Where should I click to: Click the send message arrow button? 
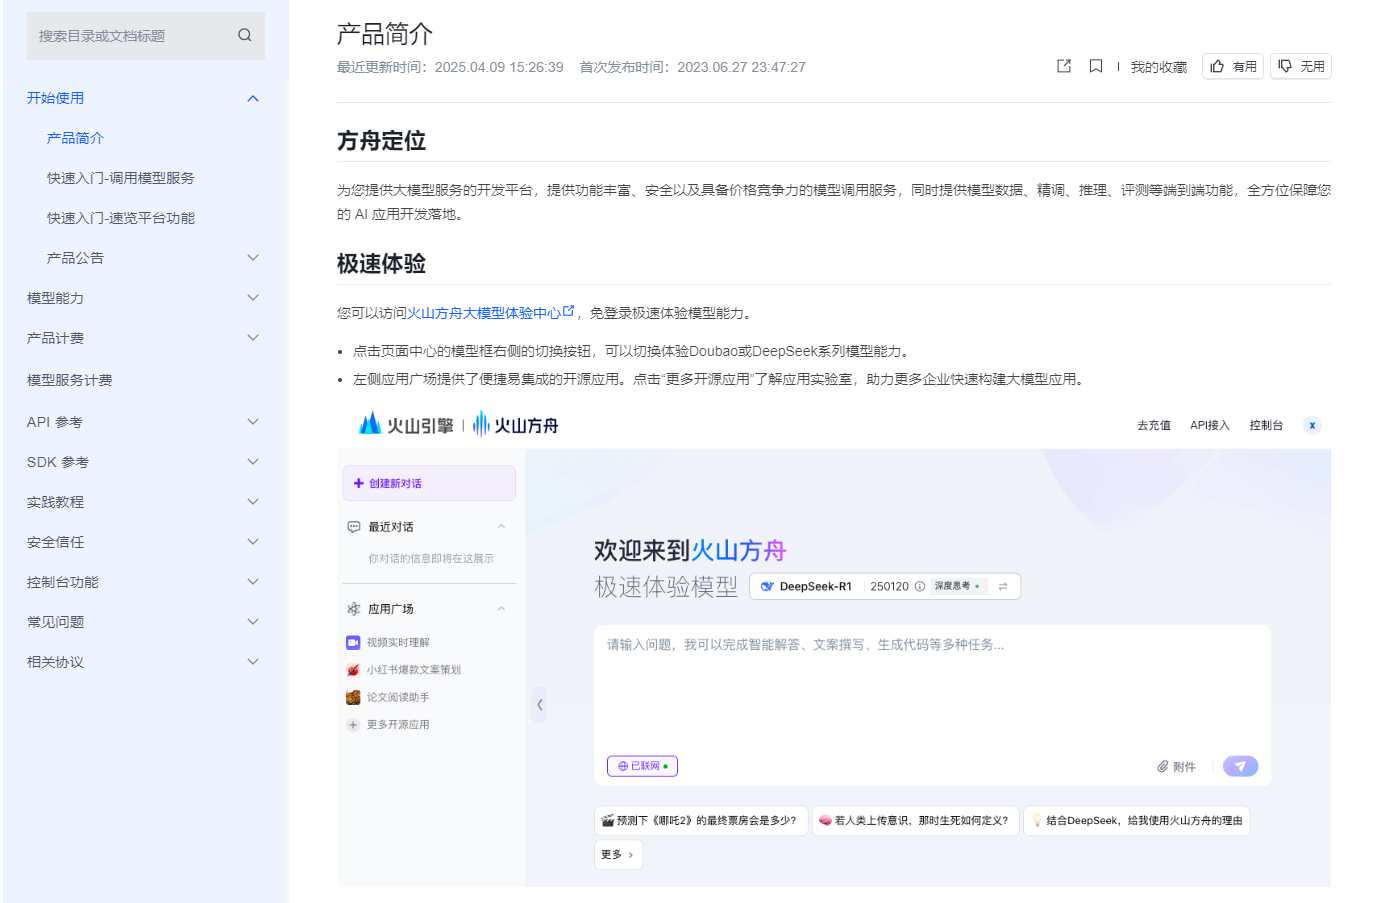1240,766
